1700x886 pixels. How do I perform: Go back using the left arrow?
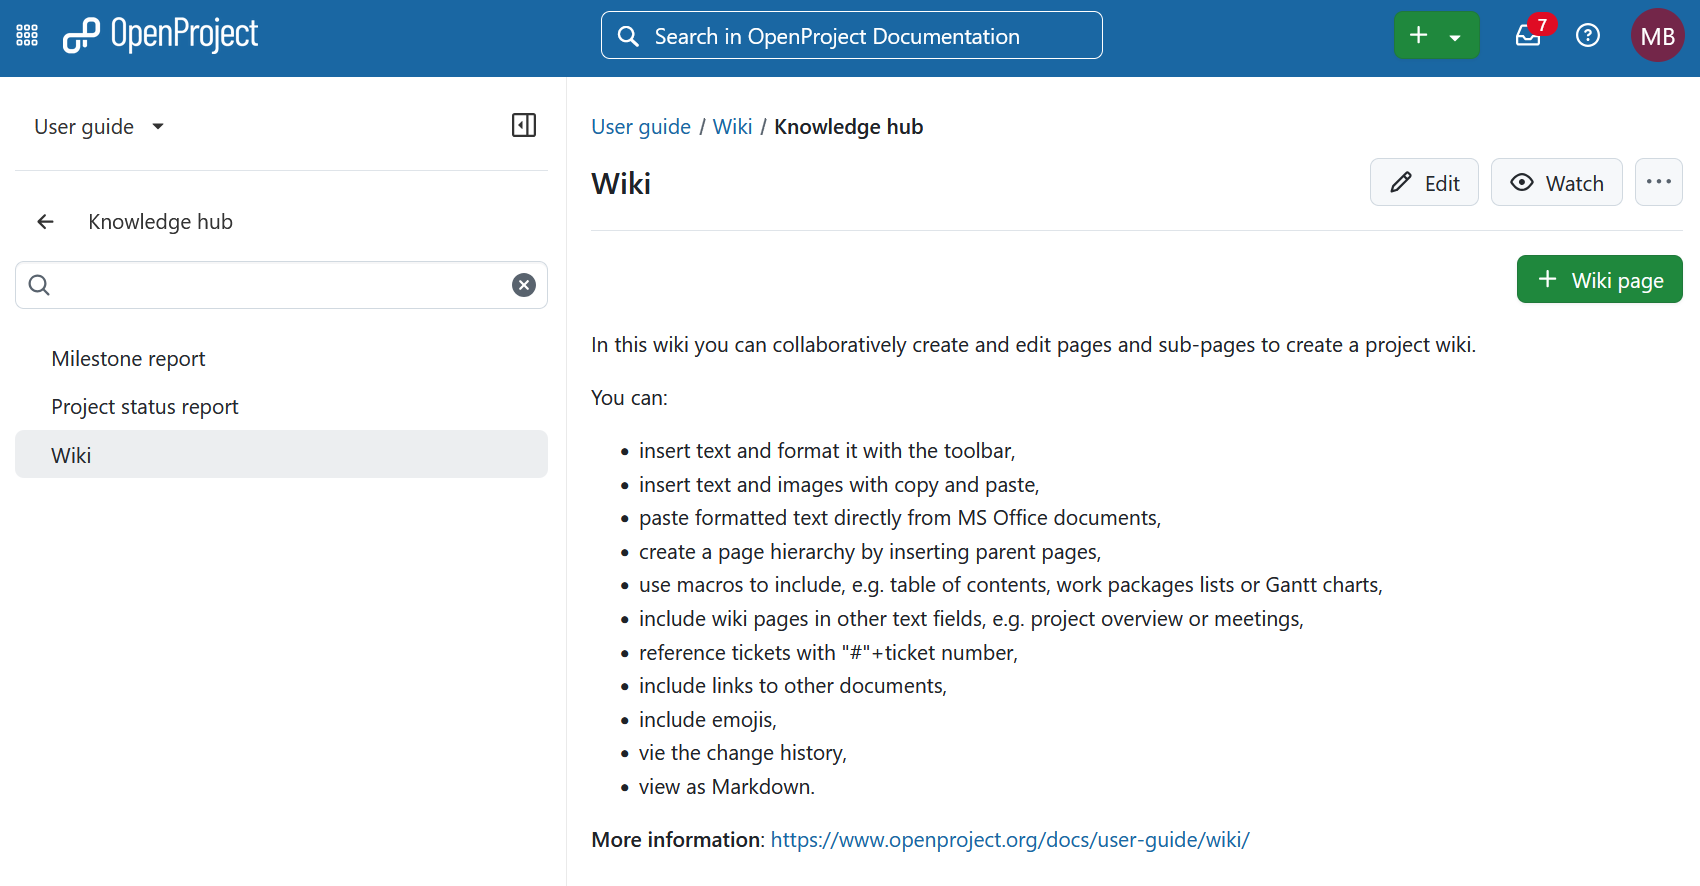click(46, 222)
